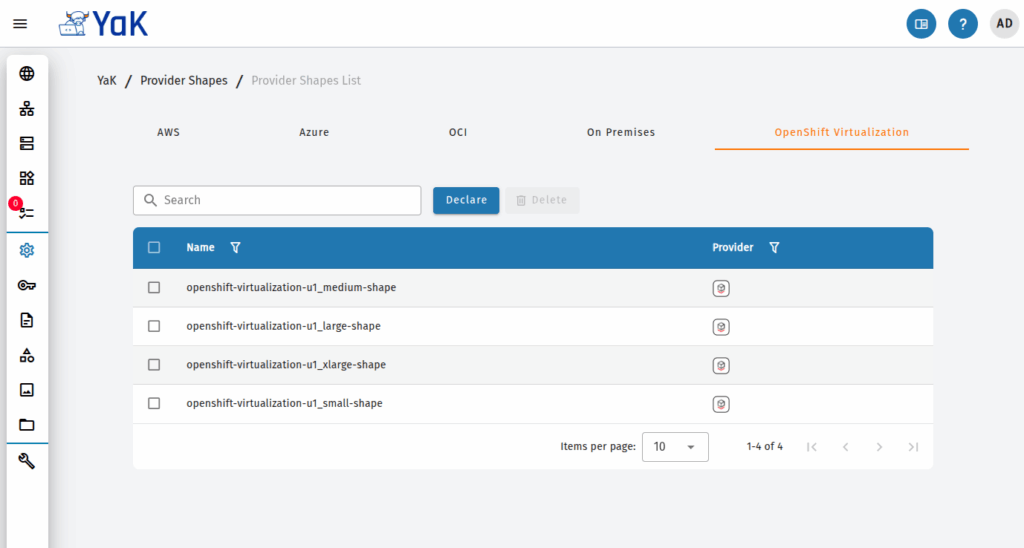Select the OpenShift Virtualization tab
This screenshot has width=1024, height=548.
(842, 133)
